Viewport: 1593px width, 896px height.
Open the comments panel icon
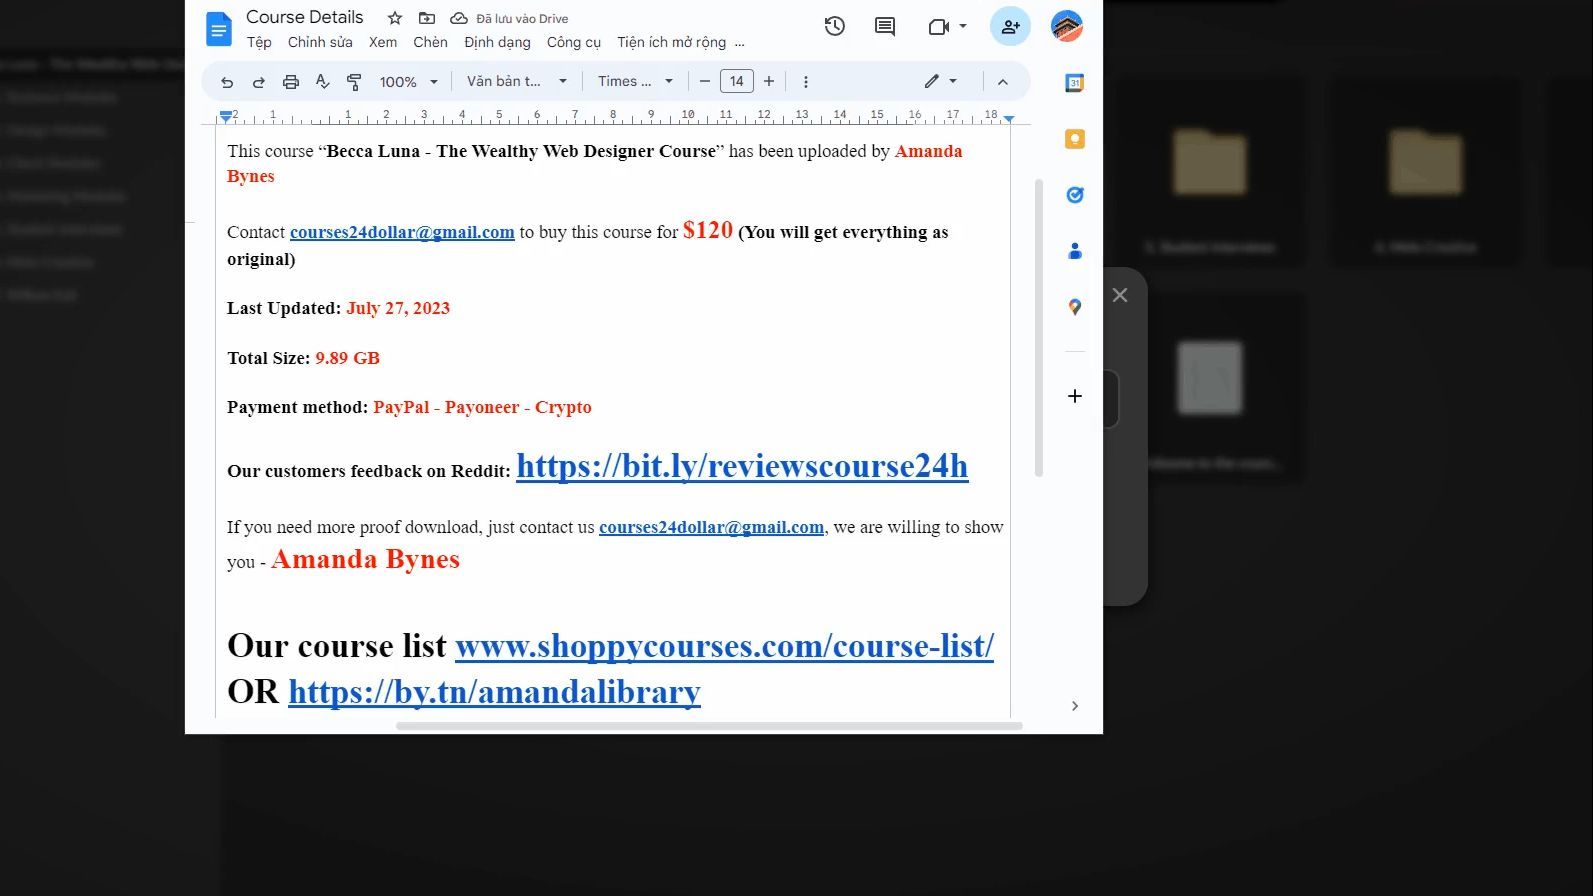click(885, 27)
